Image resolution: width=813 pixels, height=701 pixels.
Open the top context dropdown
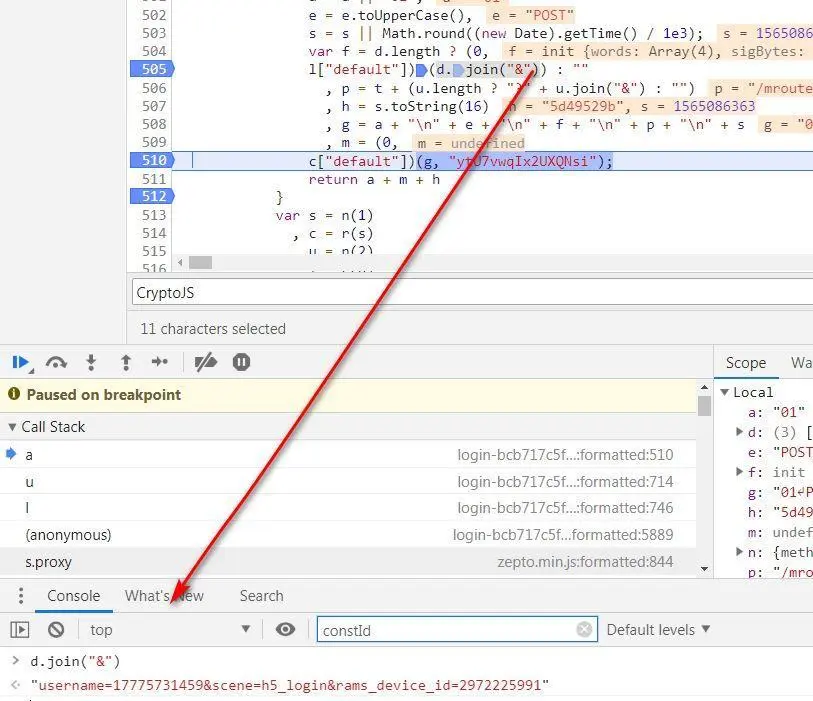click(170, 629)
